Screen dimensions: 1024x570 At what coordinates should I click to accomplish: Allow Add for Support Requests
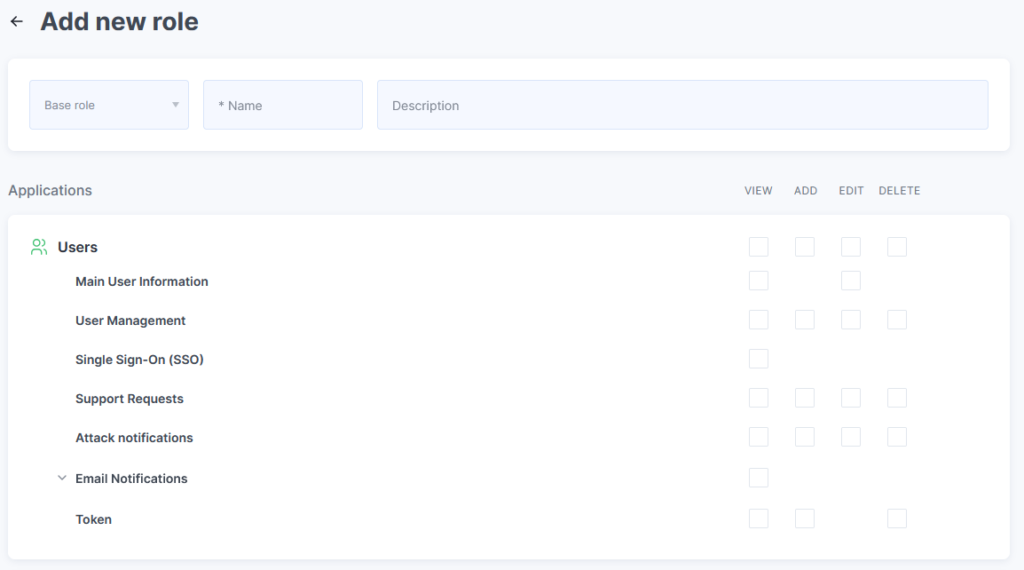click(805, 398)
